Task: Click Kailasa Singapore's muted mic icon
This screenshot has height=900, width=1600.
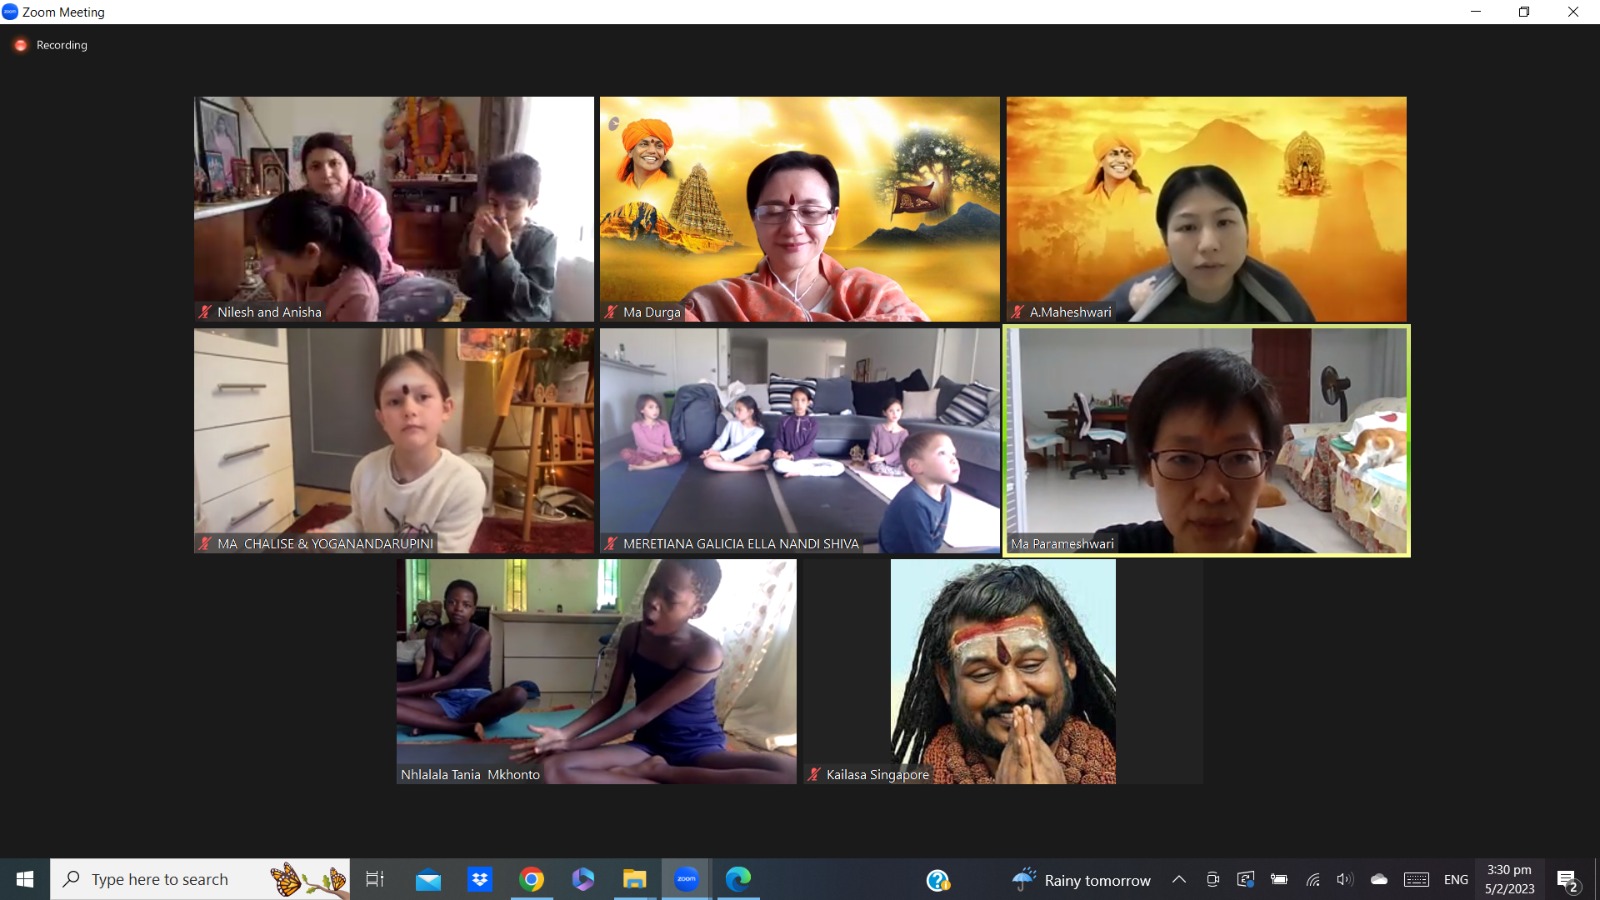Action: point(814,774)
